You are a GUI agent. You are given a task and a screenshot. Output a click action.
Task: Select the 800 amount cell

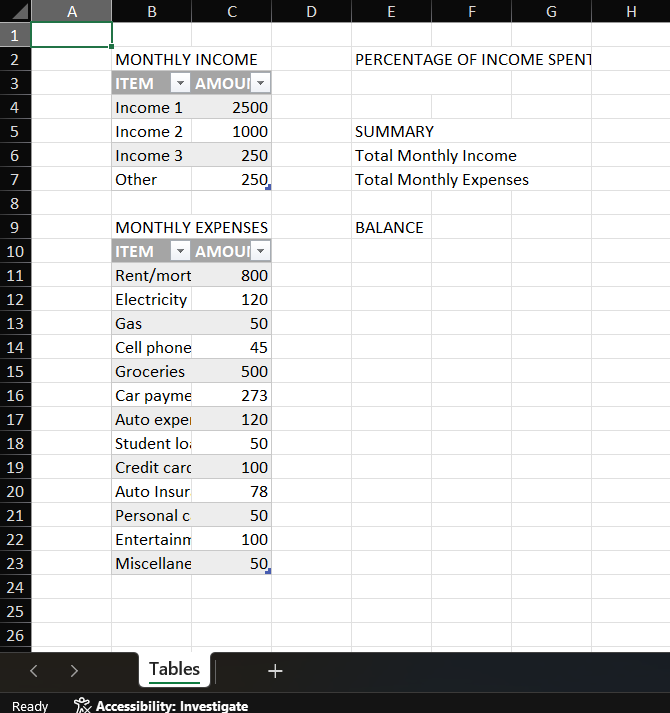[232, 275]
